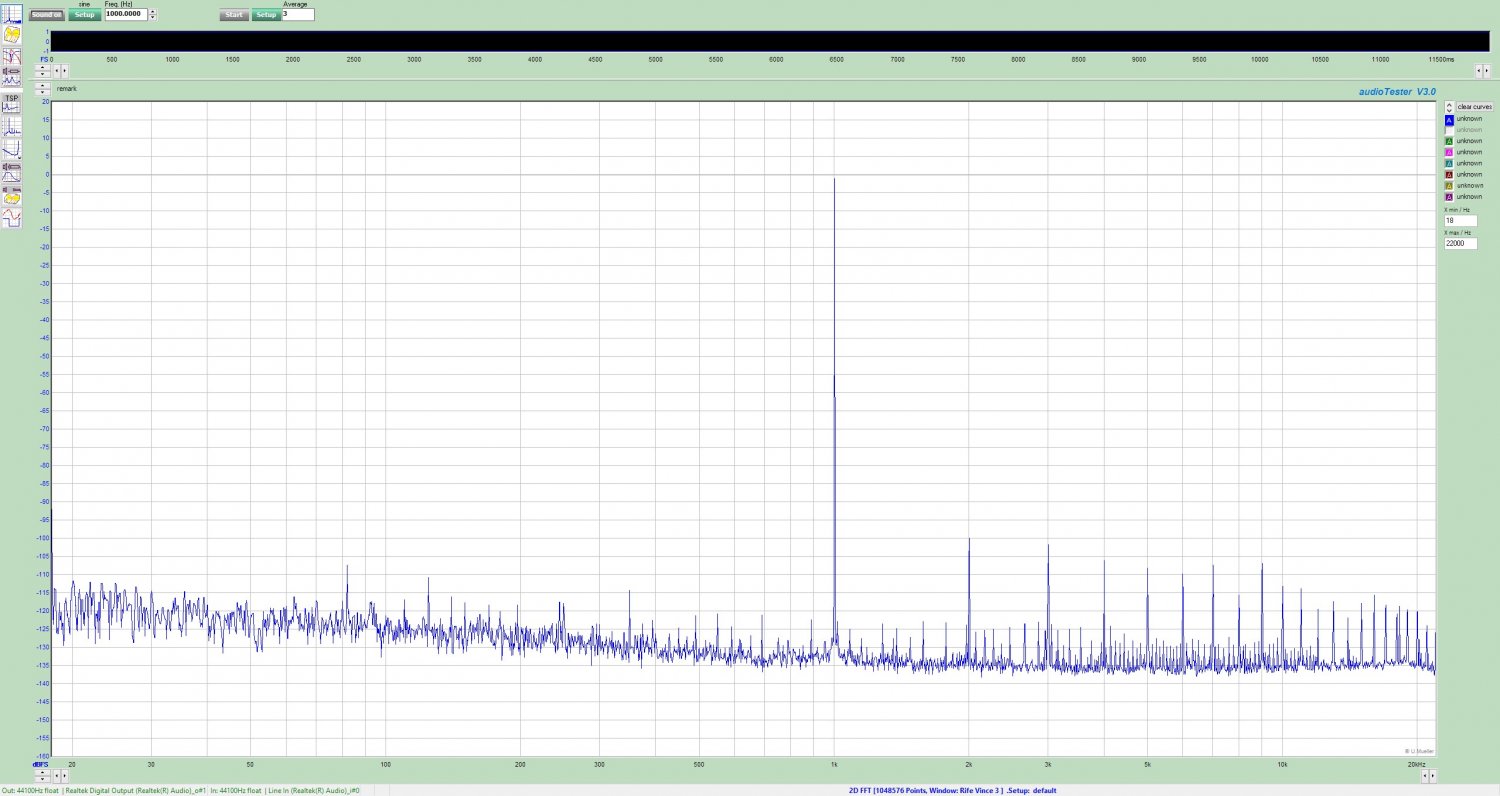Toggle the teal curve swatch
Image resolution: width=1500 pixels, height=796 pixels.
click(x=1449, y=163)
